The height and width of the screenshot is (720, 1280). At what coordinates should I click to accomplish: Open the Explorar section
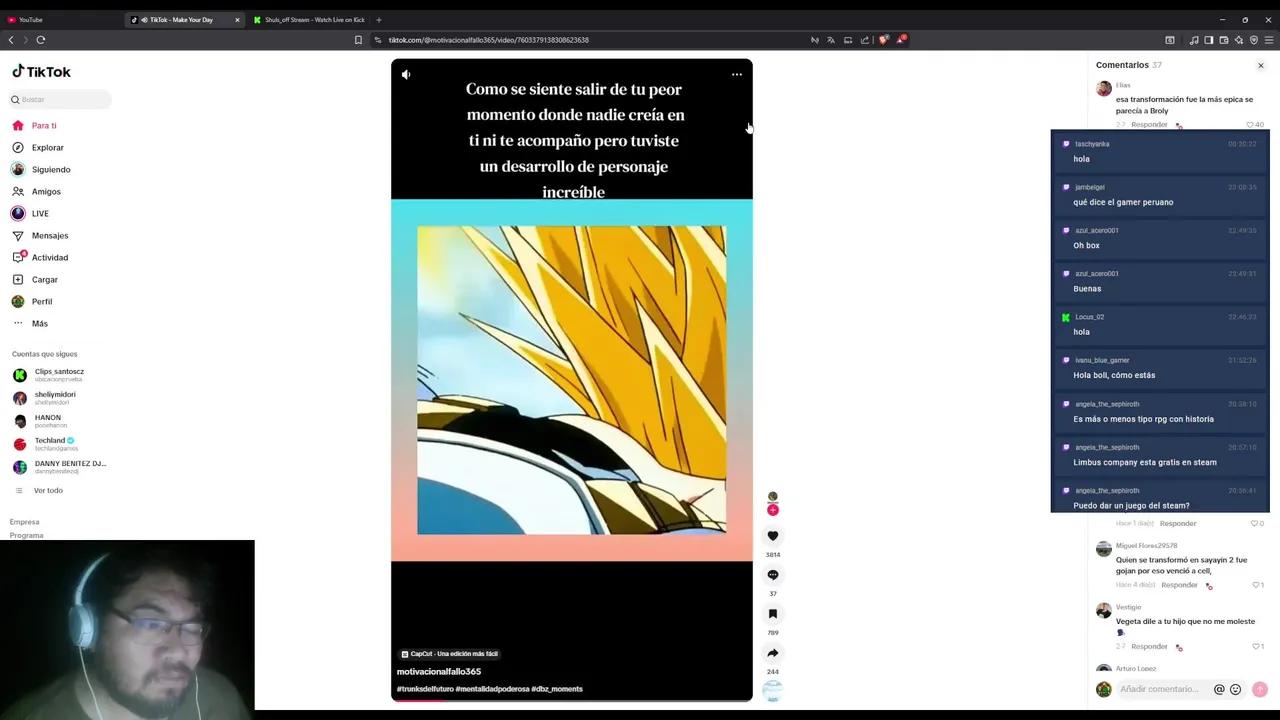click(38, 148)
